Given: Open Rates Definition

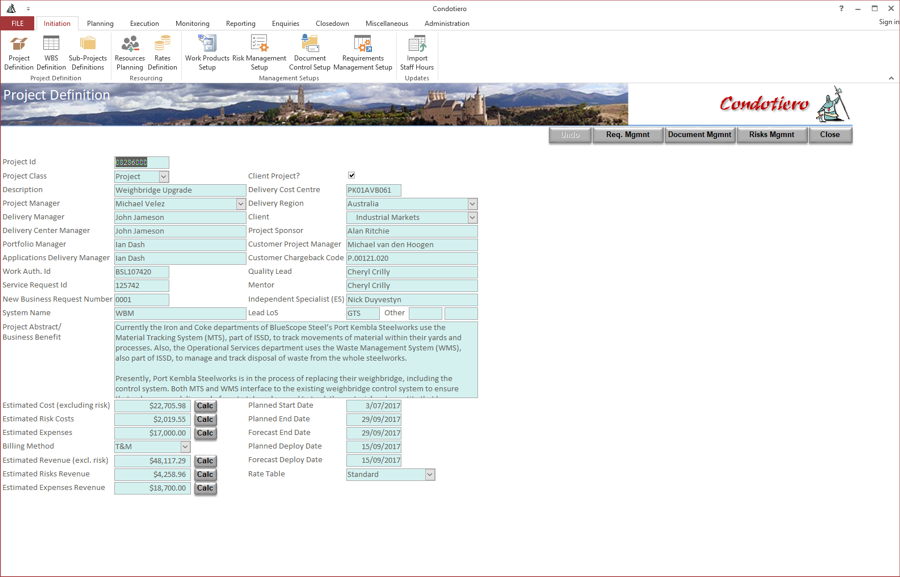Looking at the screenshot, I should (162, 52).
